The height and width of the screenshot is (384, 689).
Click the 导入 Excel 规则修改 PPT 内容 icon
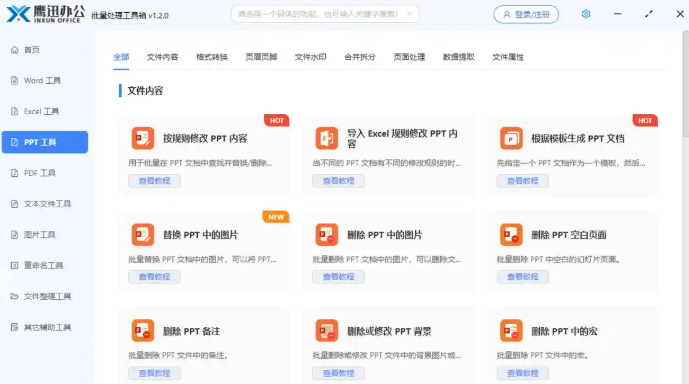point(327,138)
